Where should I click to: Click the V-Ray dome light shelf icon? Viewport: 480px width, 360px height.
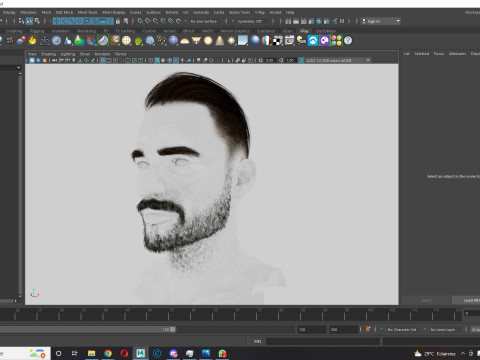click(x=184, y=41)
